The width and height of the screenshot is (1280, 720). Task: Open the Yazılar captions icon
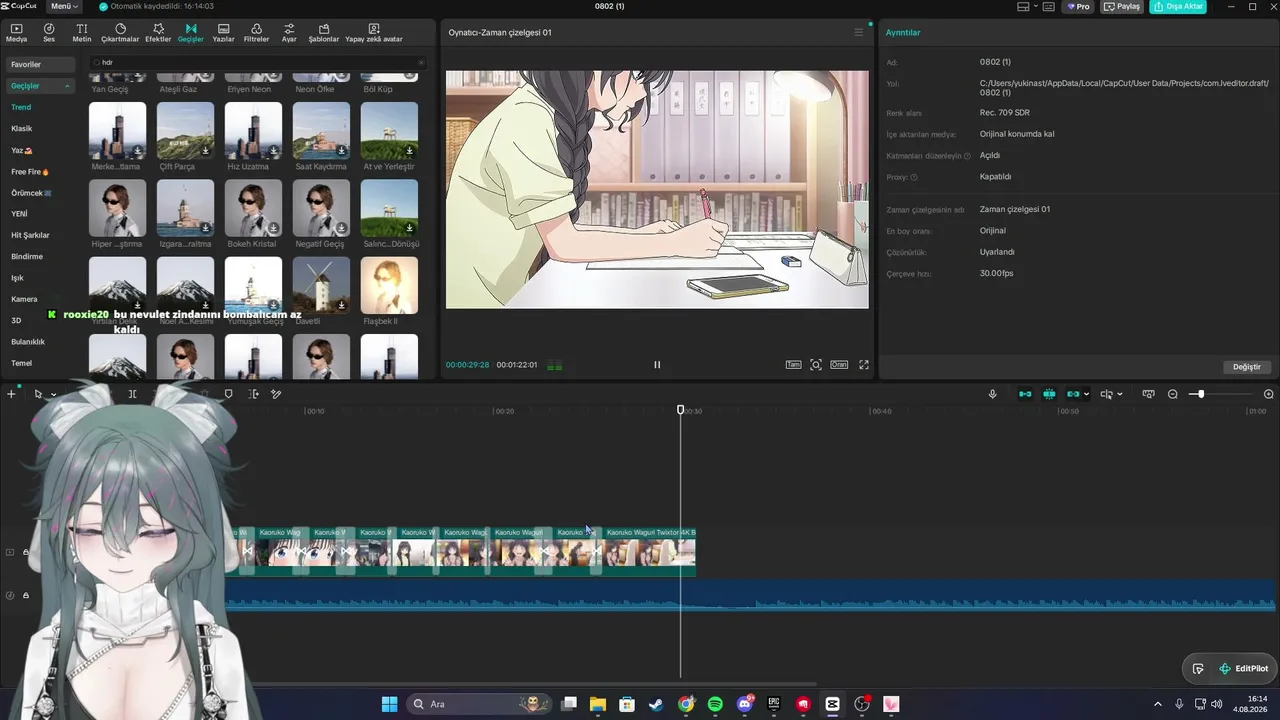(x=223, y=33)
